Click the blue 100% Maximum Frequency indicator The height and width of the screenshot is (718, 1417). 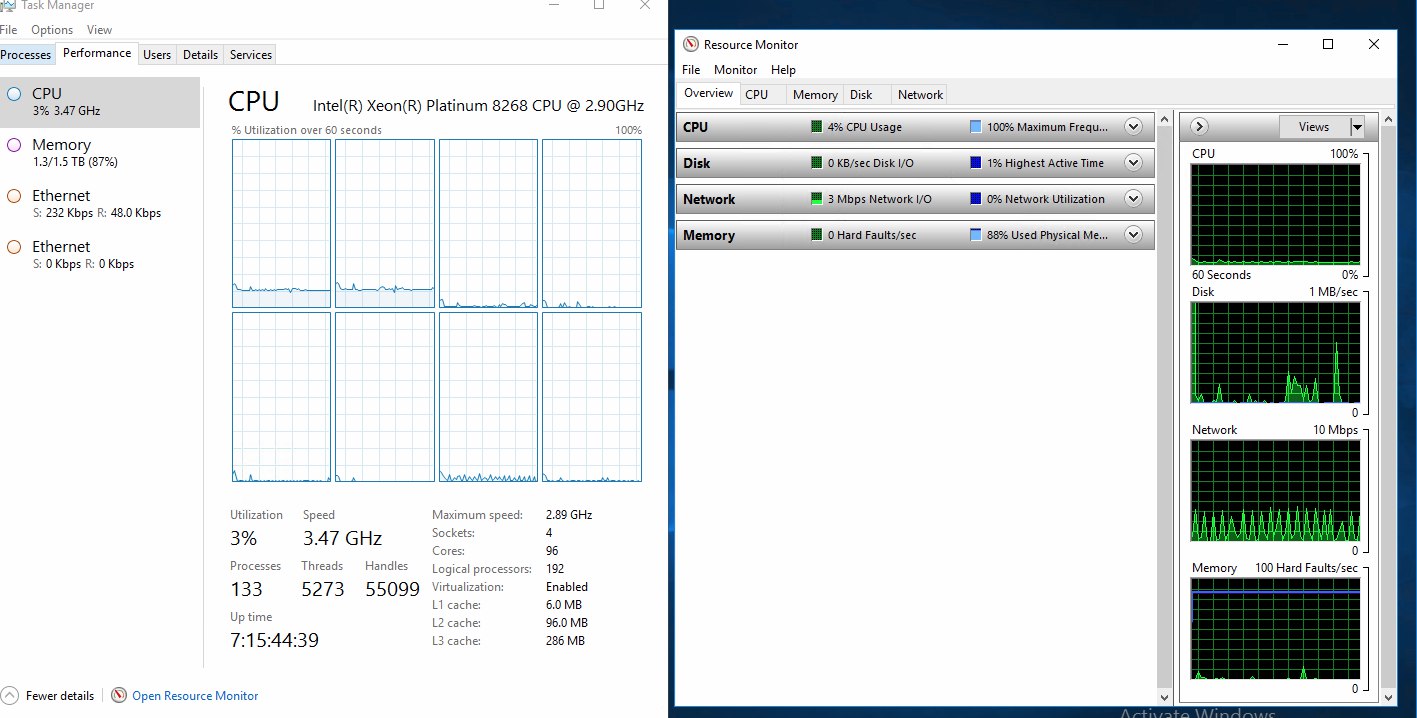coord(976,127)
